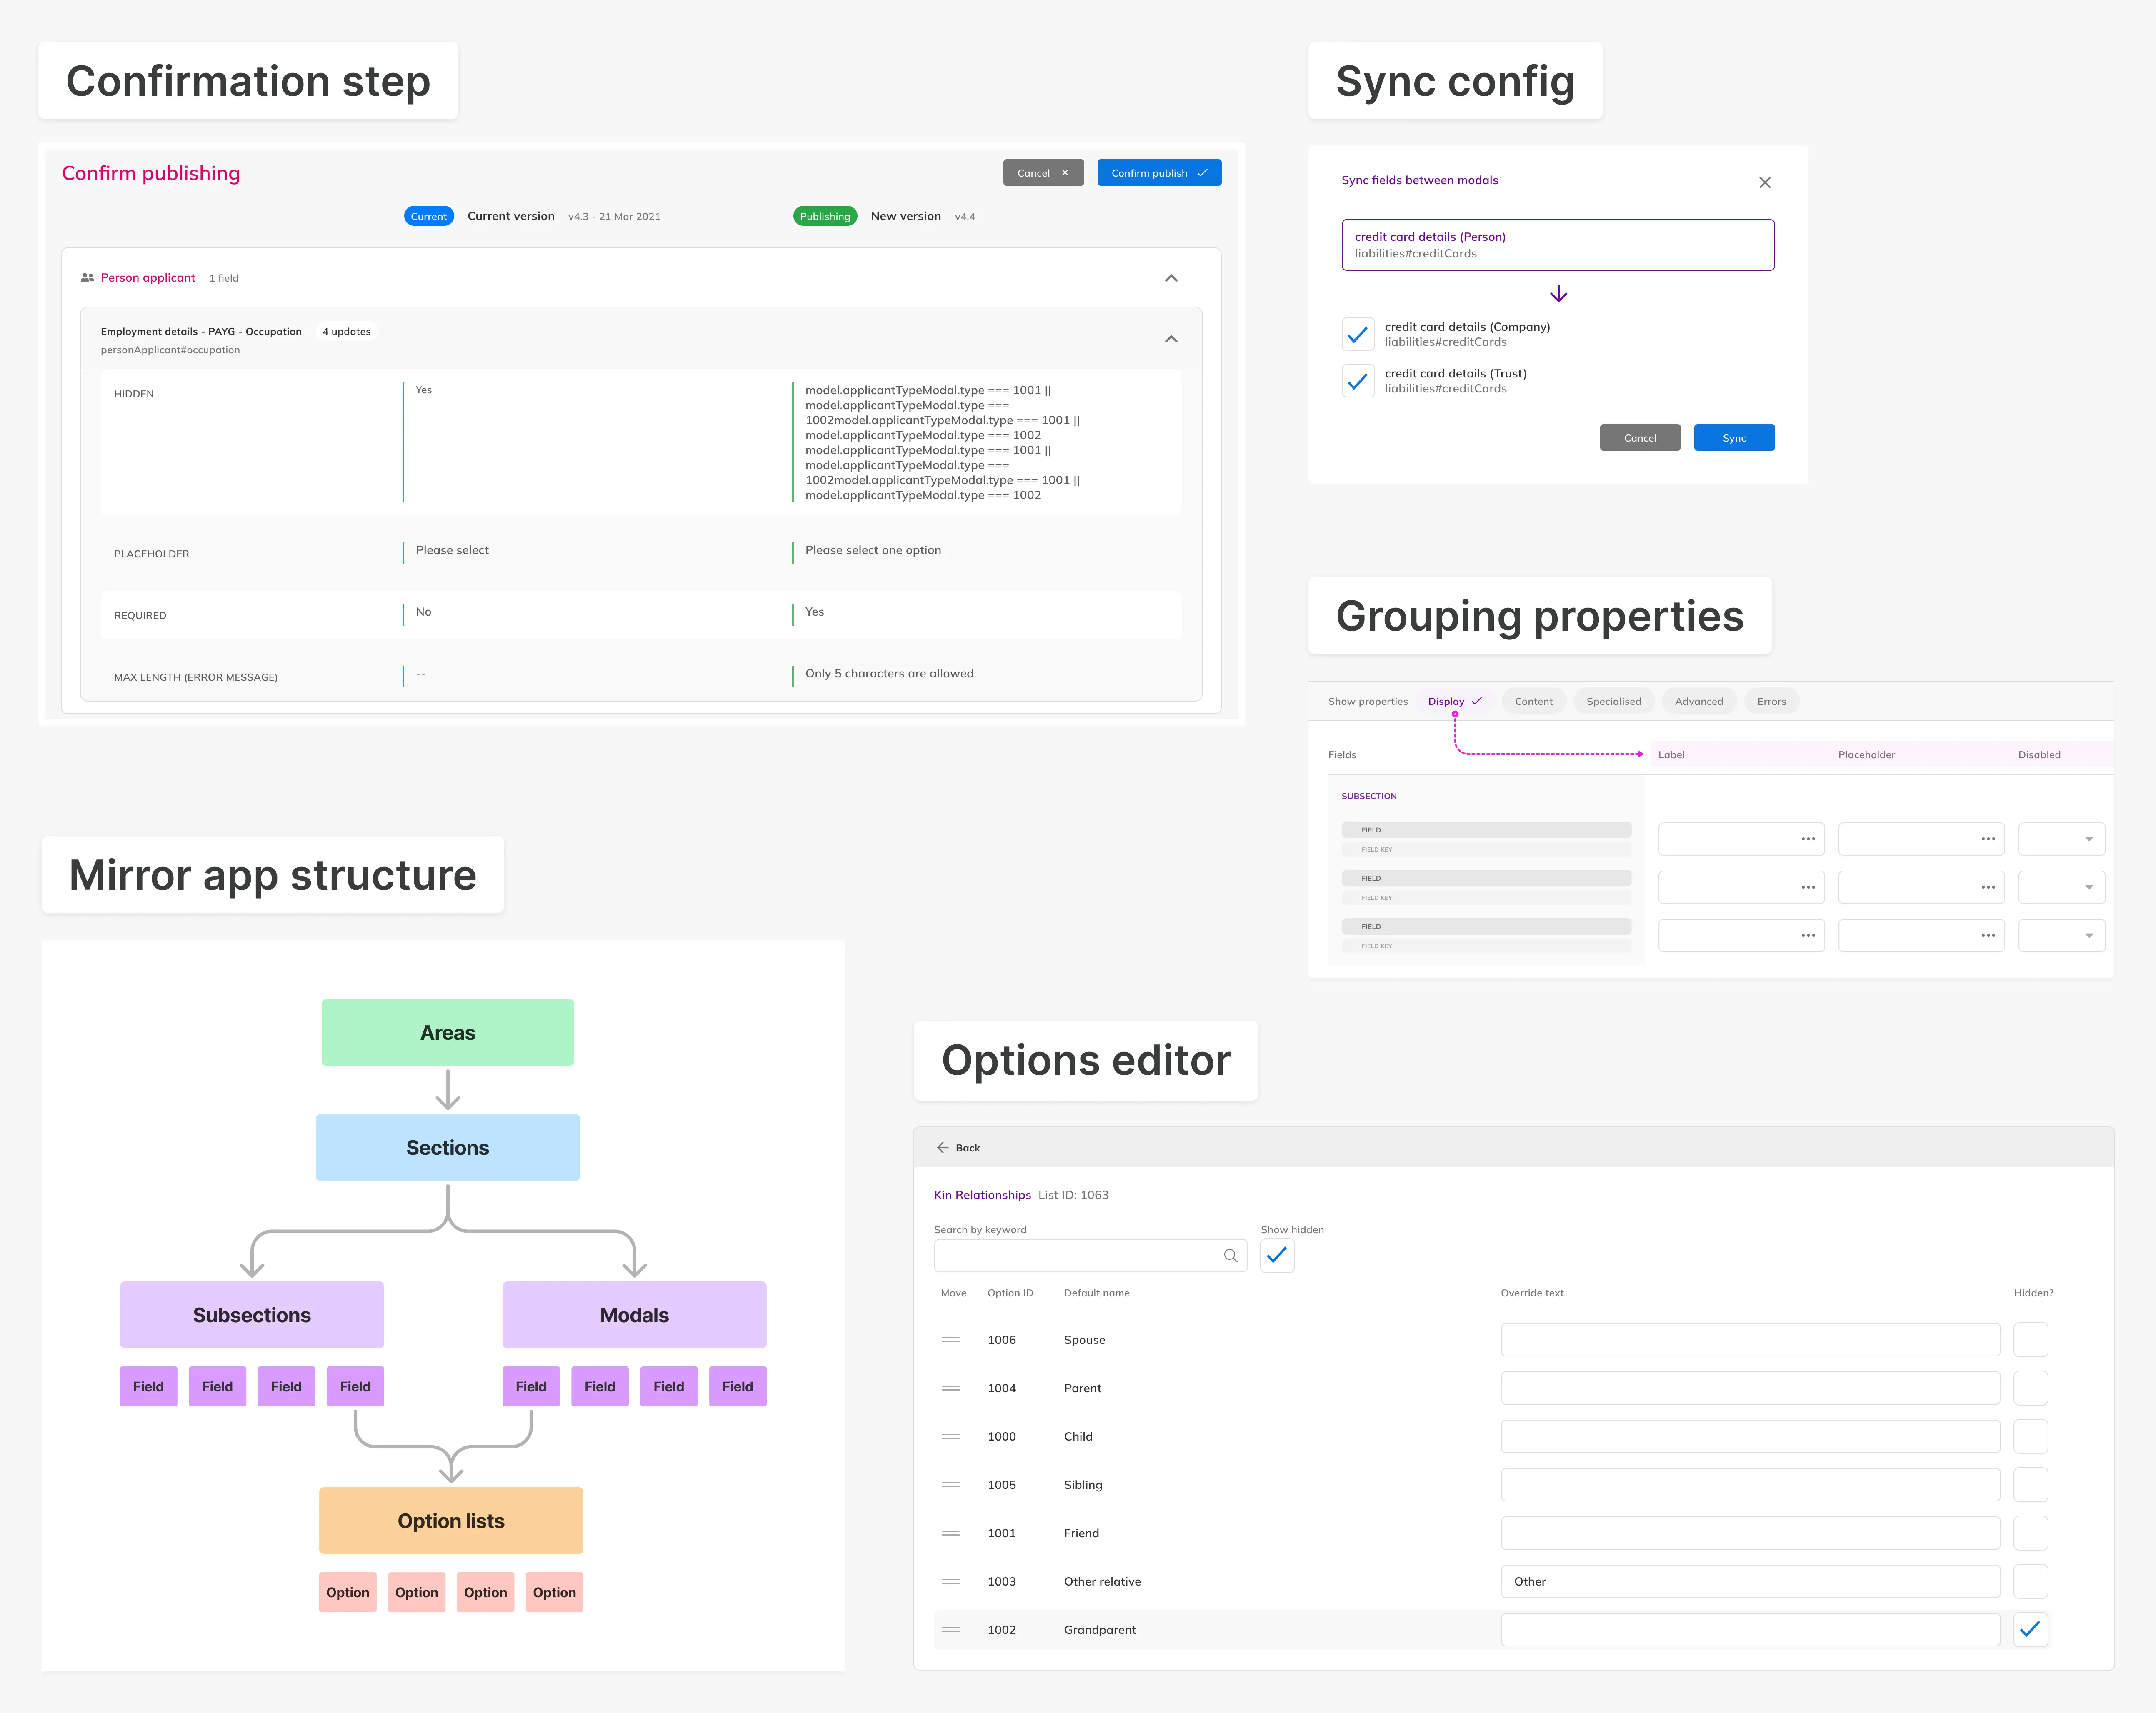This screenshot has height=1713, width=2156.
Task: Click the Other relative override text field
Action: [1750, 1582]
